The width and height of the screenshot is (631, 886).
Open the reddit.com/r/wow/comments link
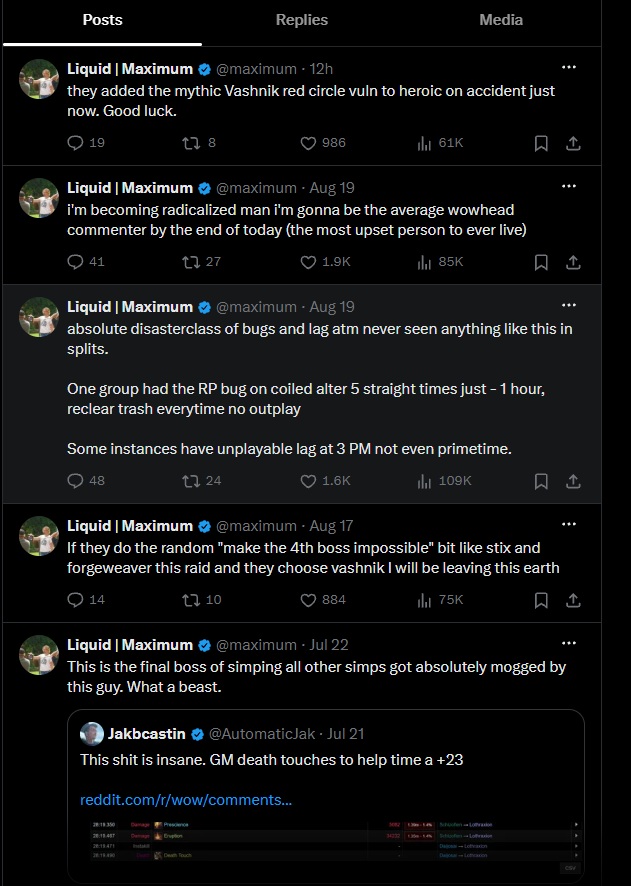(186, 800)
